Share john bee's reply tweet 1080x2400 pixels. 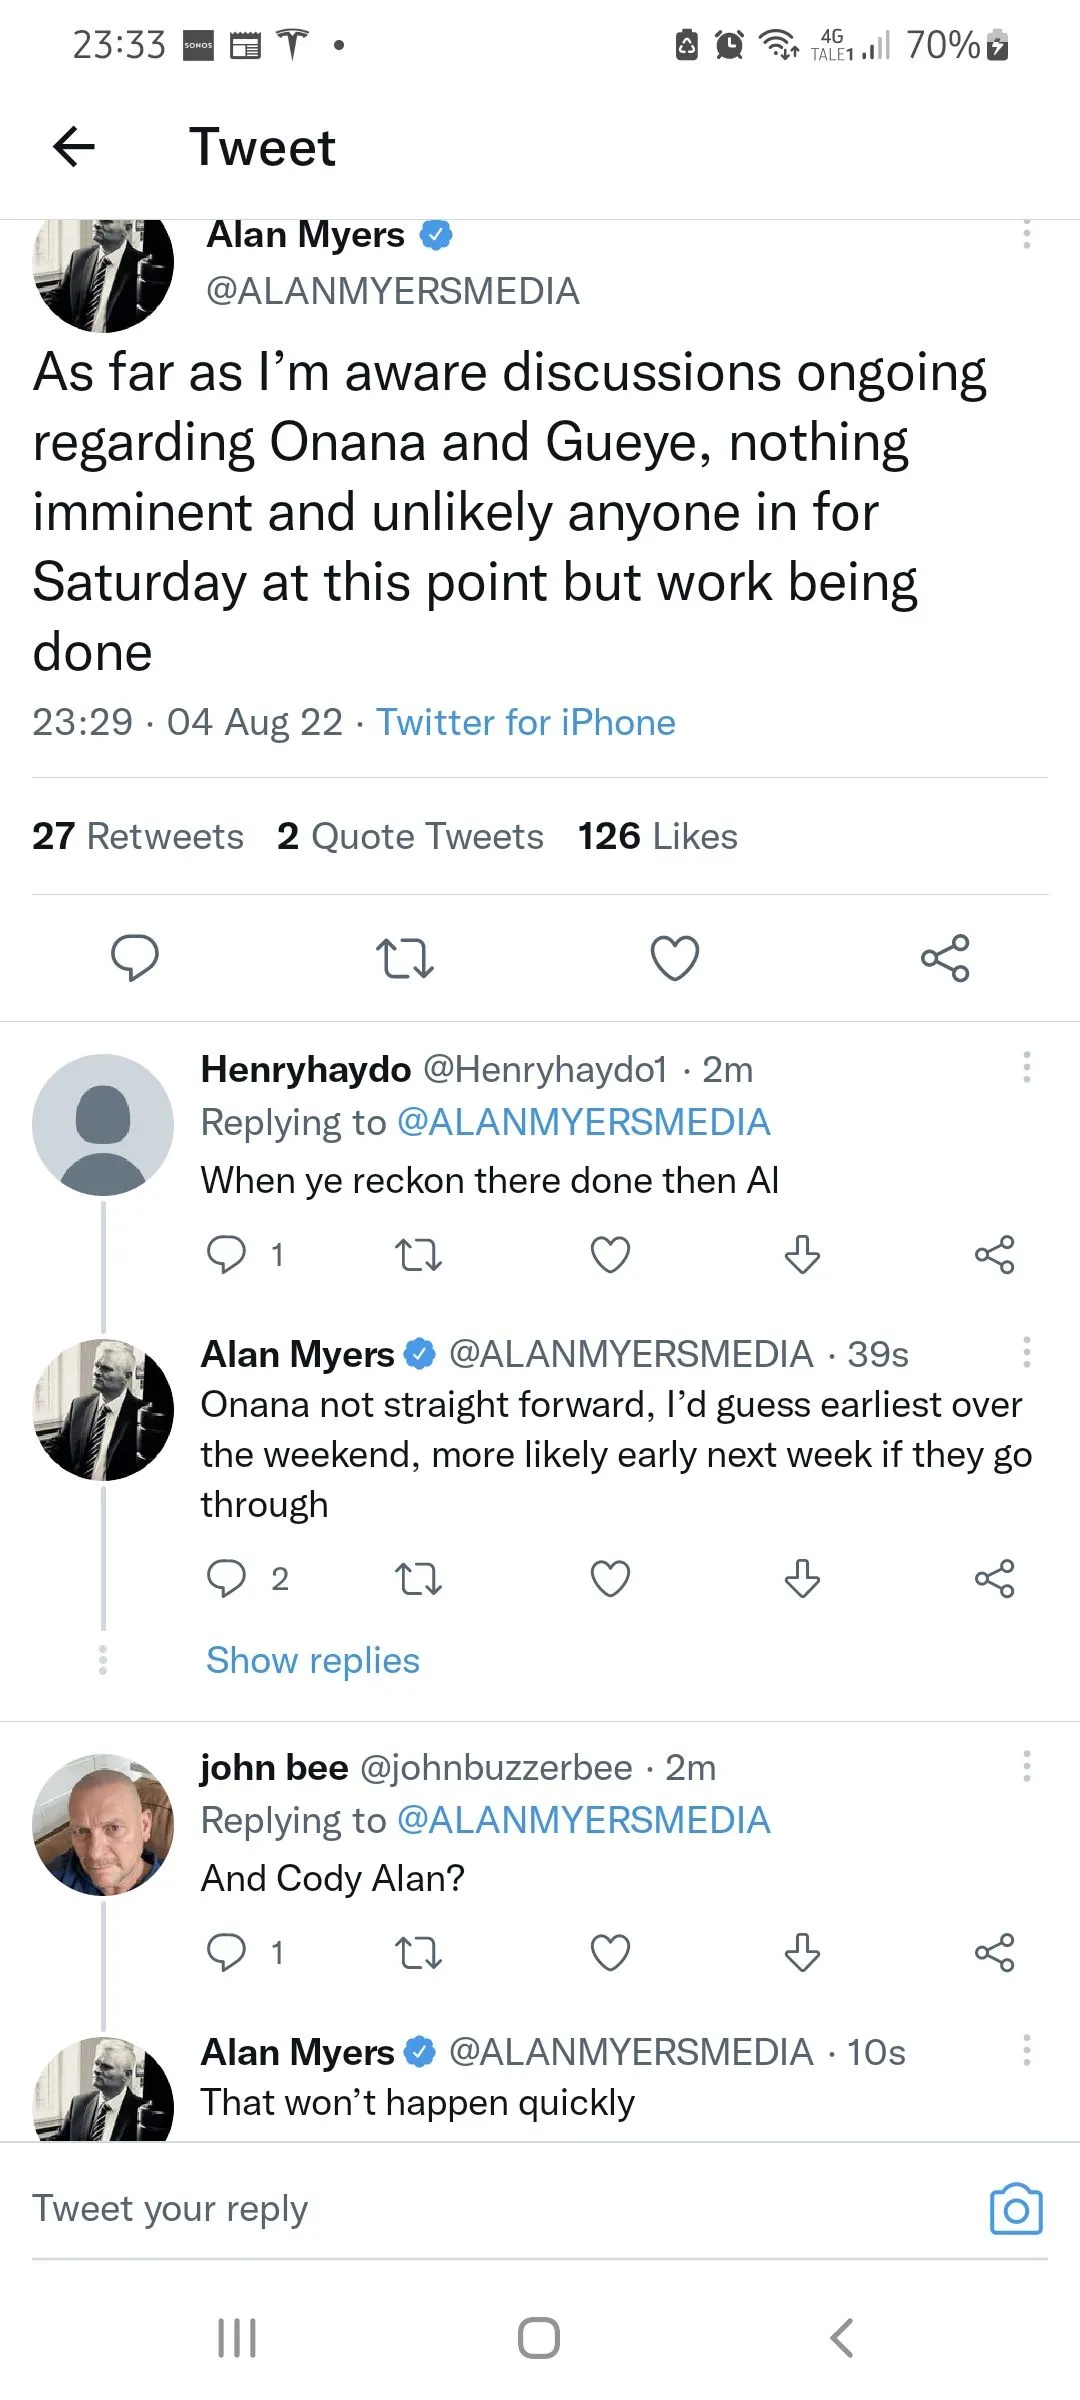994,1952
